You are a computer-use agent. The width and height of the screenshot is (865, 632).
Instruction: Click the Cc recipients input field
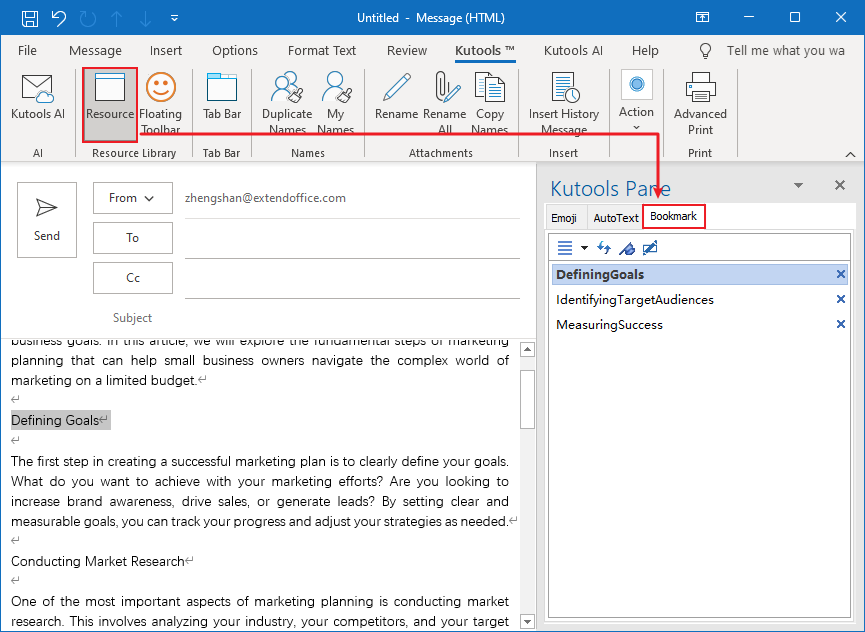point(352,278)
